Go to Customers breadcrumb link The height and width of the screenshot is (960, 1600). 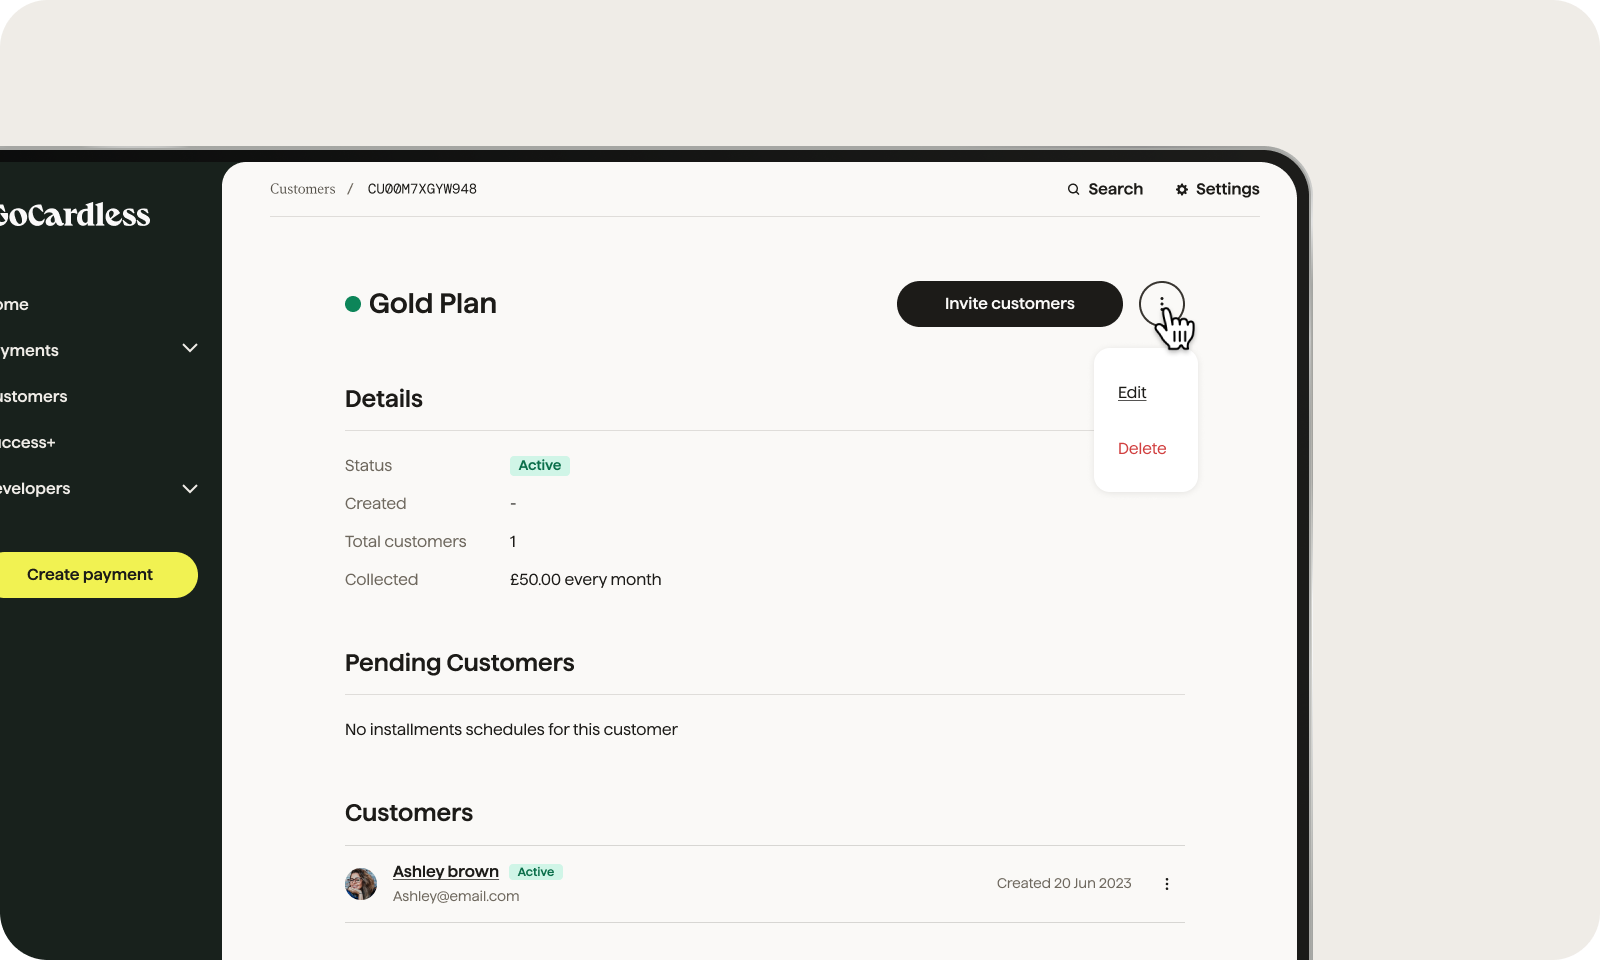(x=302, y=189)
